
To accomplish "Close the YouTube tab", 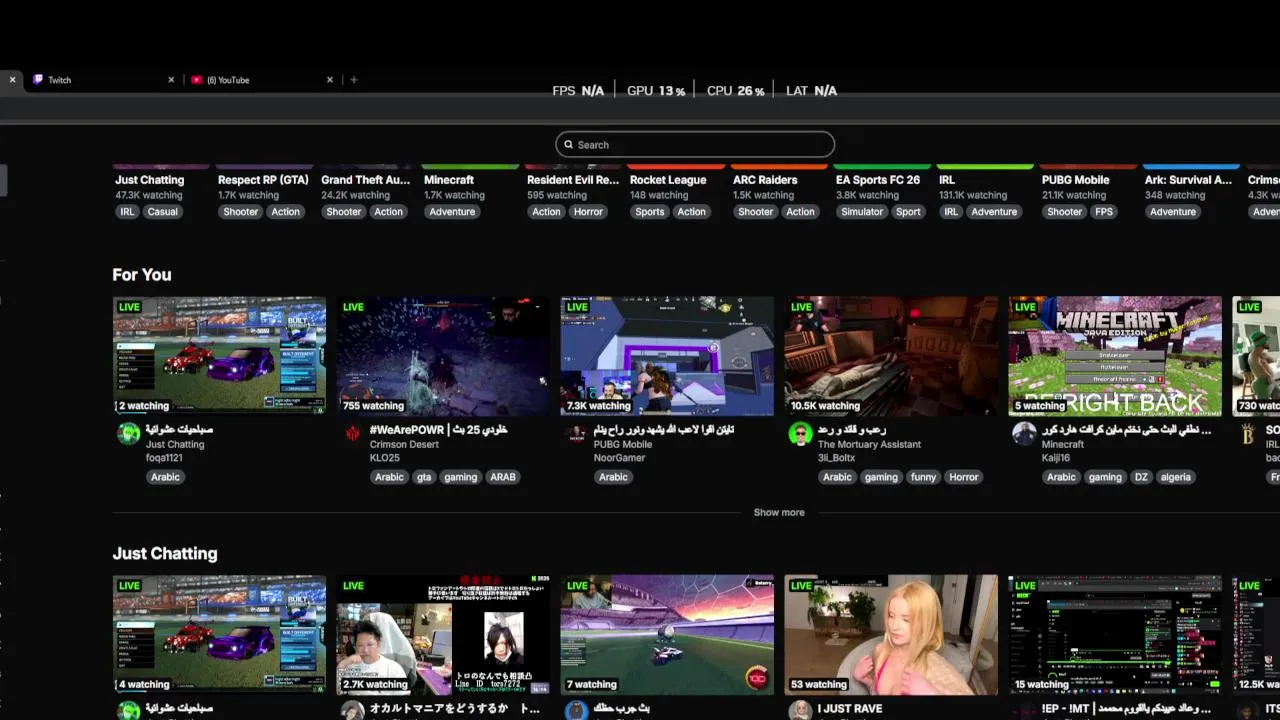I will pyautogui.click(x=330, y=80).
